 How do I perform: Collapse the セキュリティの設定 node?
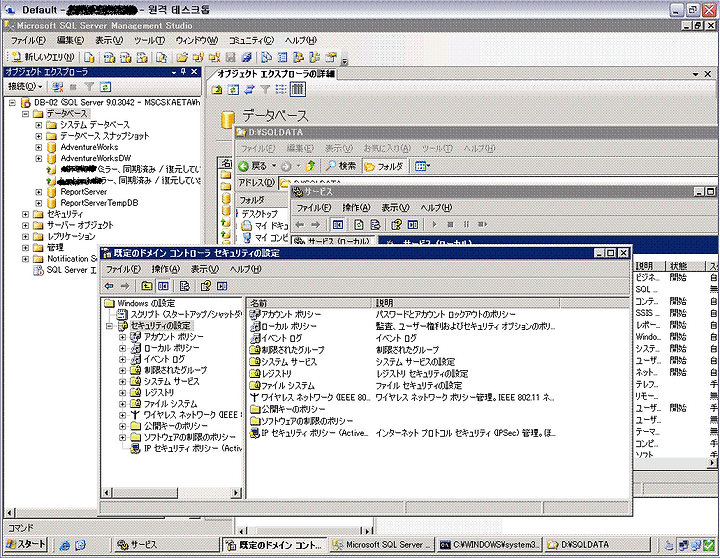[109, 326]
